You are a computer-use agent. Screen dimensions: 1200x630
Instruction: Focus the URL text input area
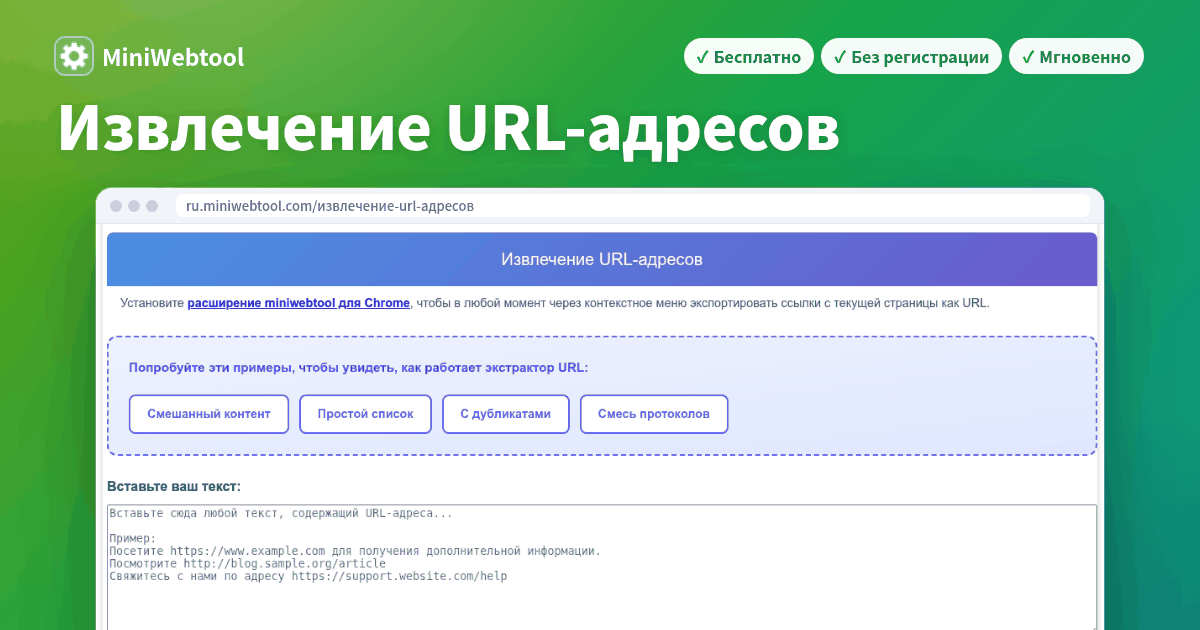pyautogui.click(x=602, y=567)
